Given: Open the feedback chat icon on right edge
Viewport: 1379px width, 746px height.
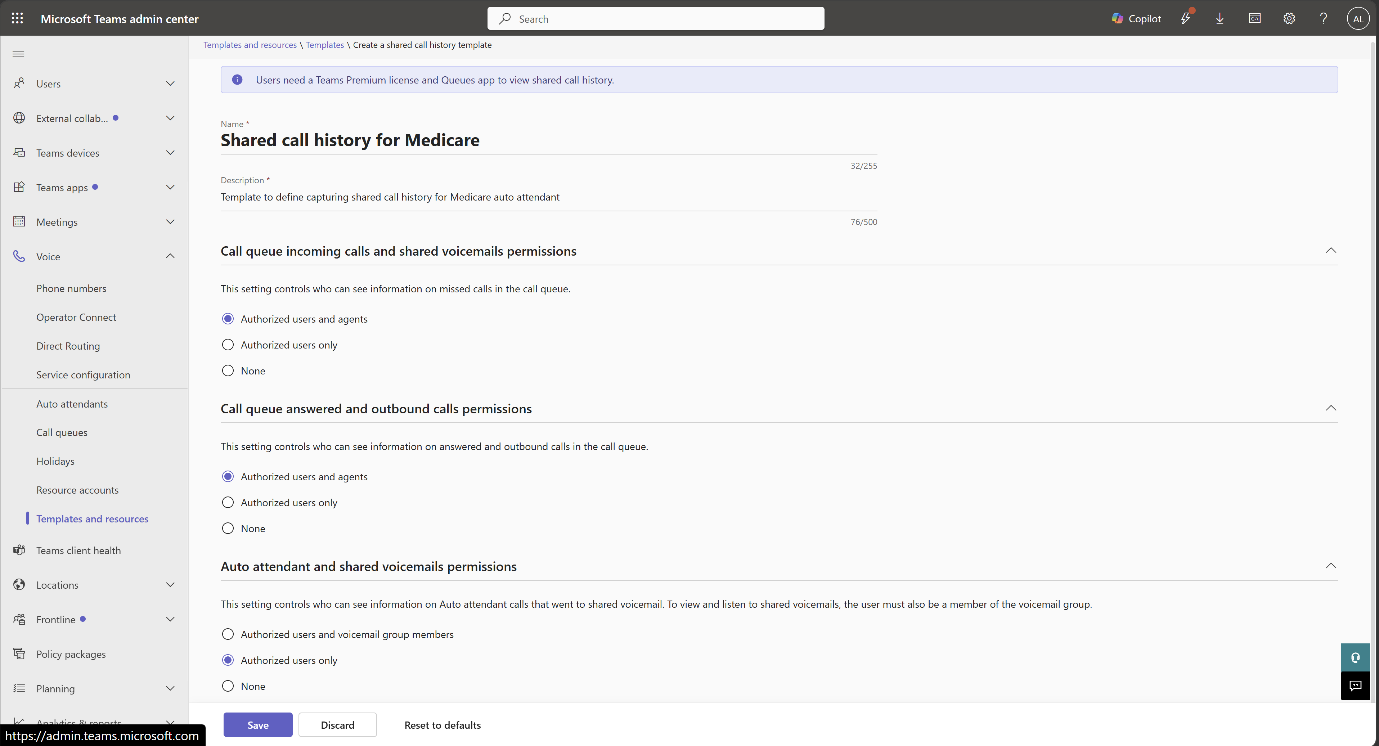Looking at the screenshot, I should click(x=1355, y=686).
